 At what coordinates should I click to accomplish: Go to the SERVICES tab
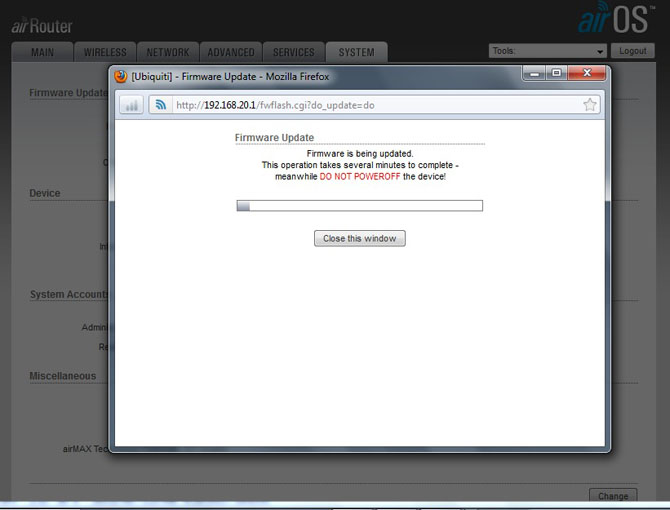coord(294,53)
